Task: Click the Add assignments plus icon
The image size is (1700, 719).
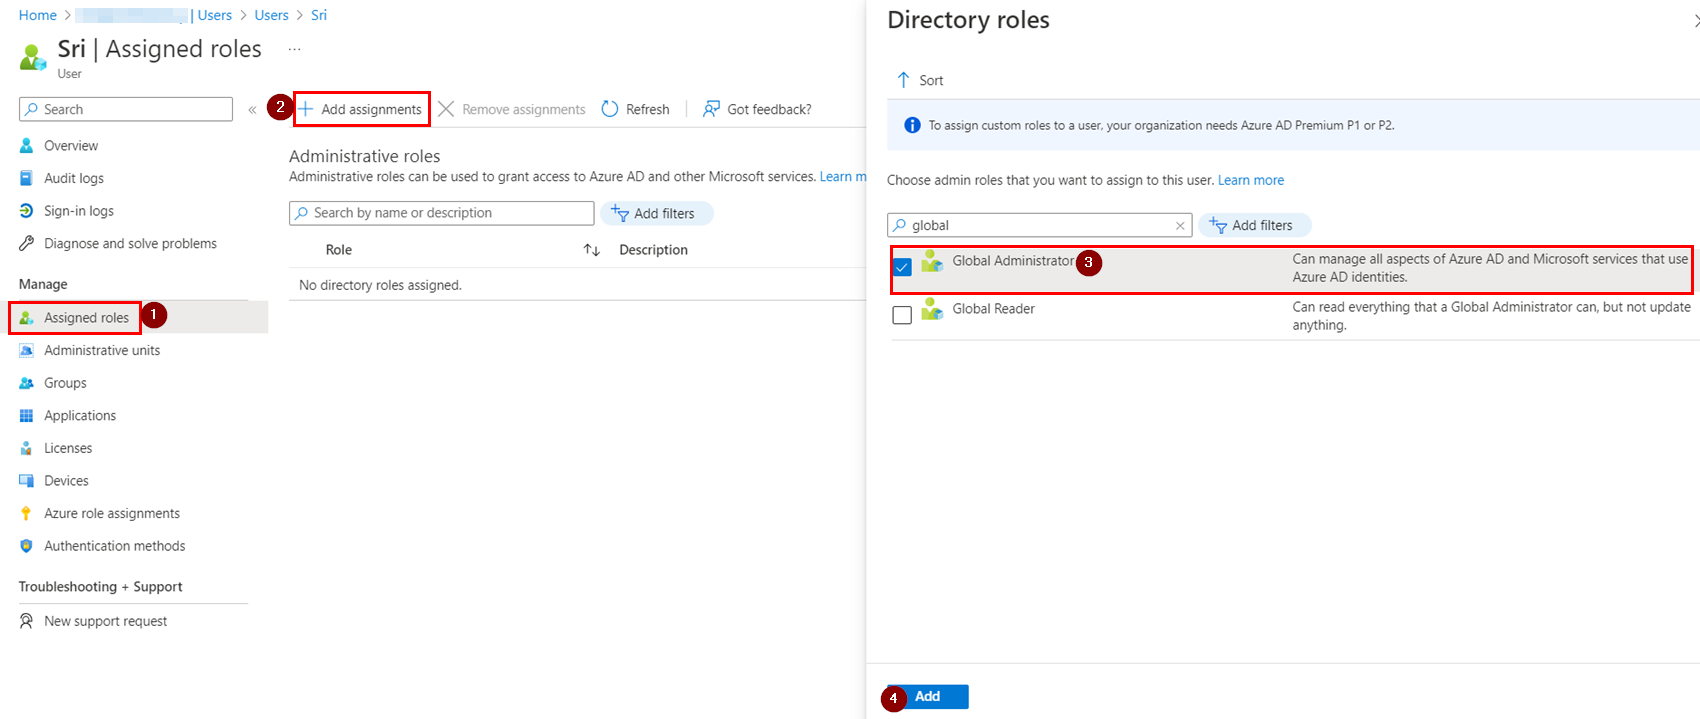Action: click(306, 109)
